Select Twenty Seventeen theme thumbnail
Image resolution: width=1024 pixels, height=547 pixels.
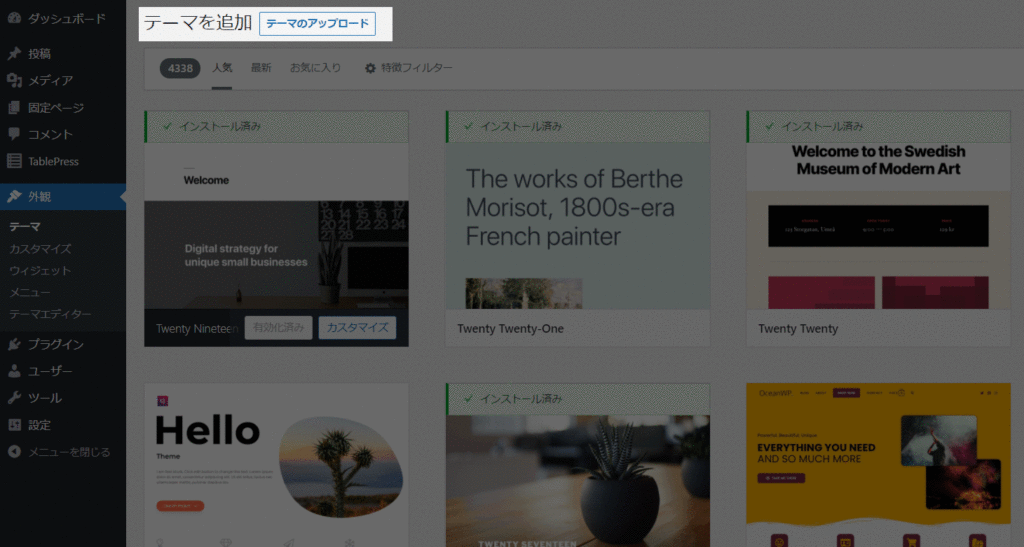click(577, 480)
